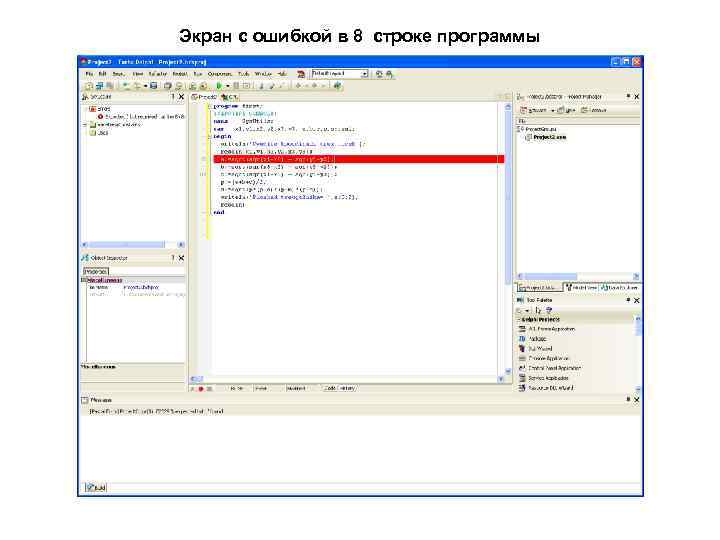
Task: Select Package in the Tool Palette
Action: tap(533, 339)
